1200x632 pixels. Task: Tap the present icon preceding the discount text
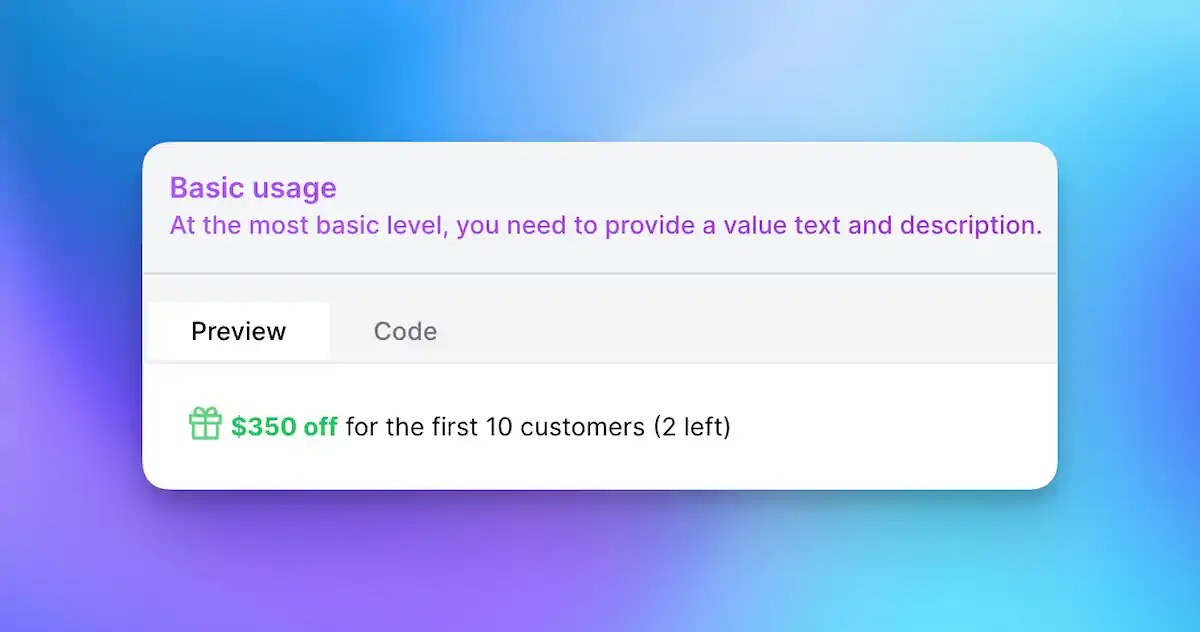pos(205,425)
